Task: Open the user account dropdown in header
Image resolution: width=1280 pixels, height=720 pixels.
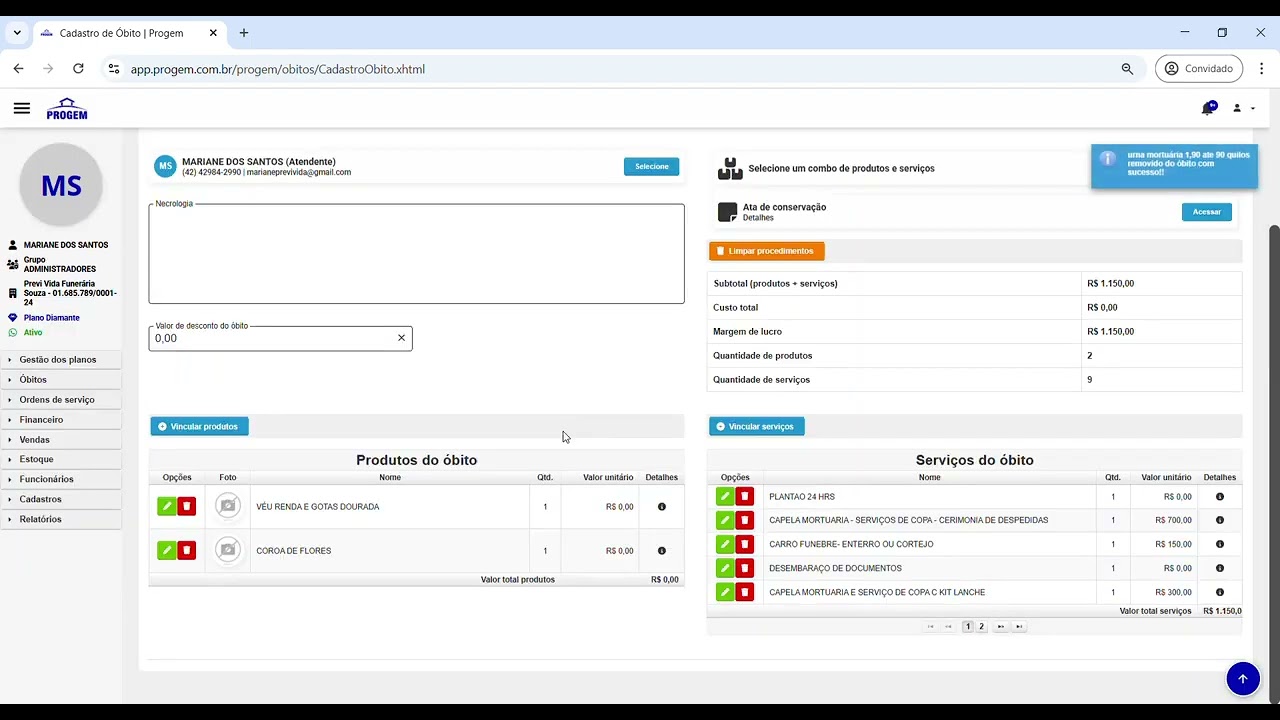Action: click(1242, 108)
